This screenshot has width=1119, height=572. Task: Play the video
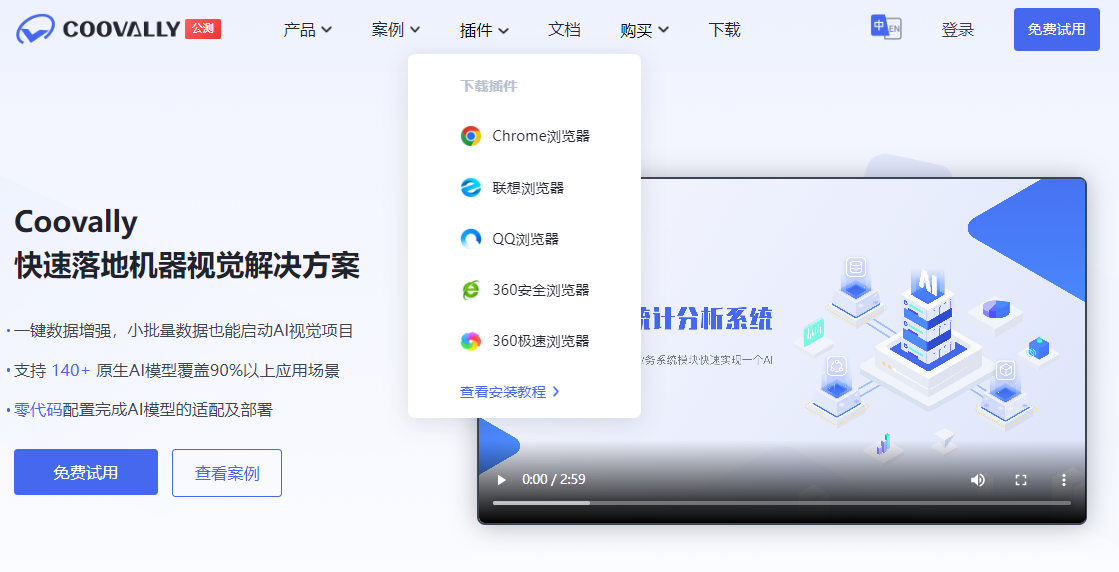[x=501, y=480]
